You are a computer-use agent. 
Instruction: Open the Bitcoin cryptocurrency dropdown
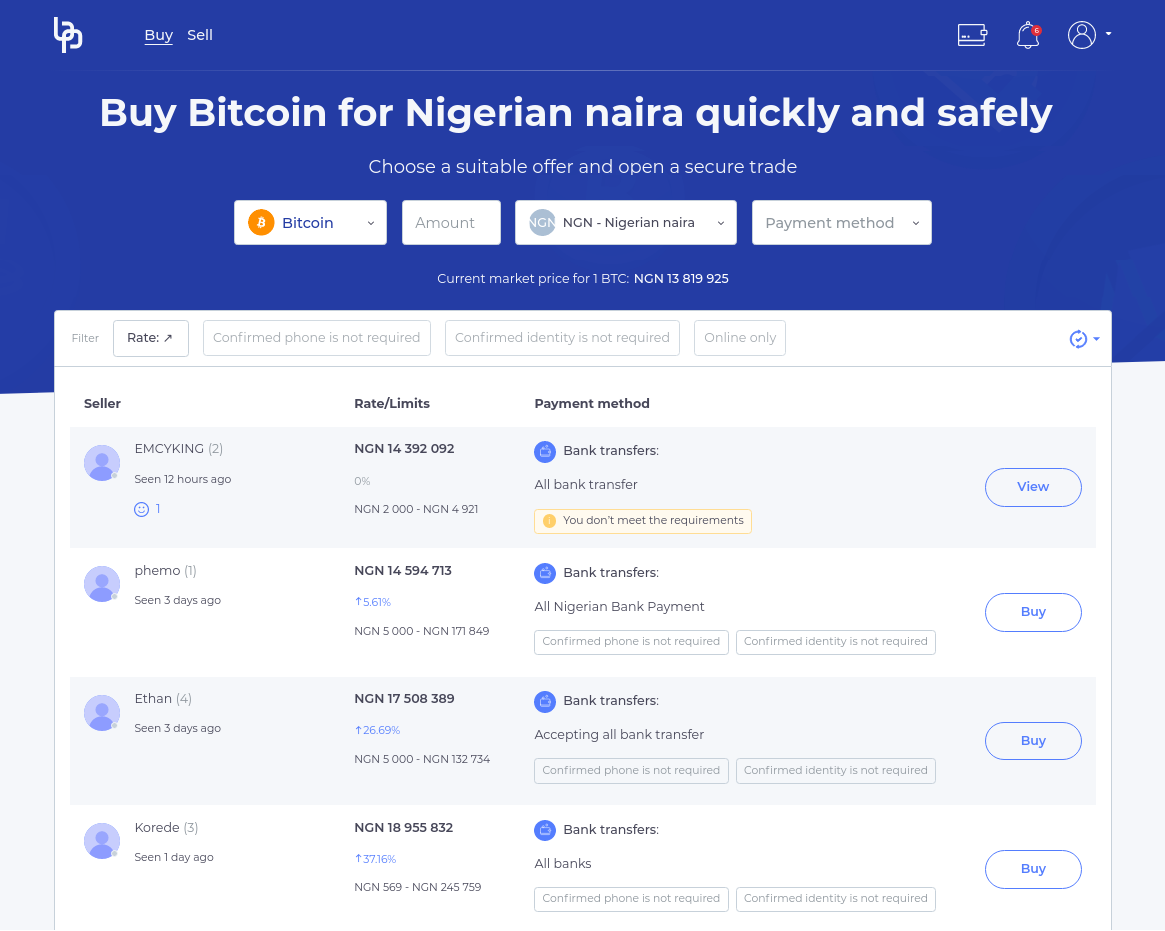(x=310, y=223)
